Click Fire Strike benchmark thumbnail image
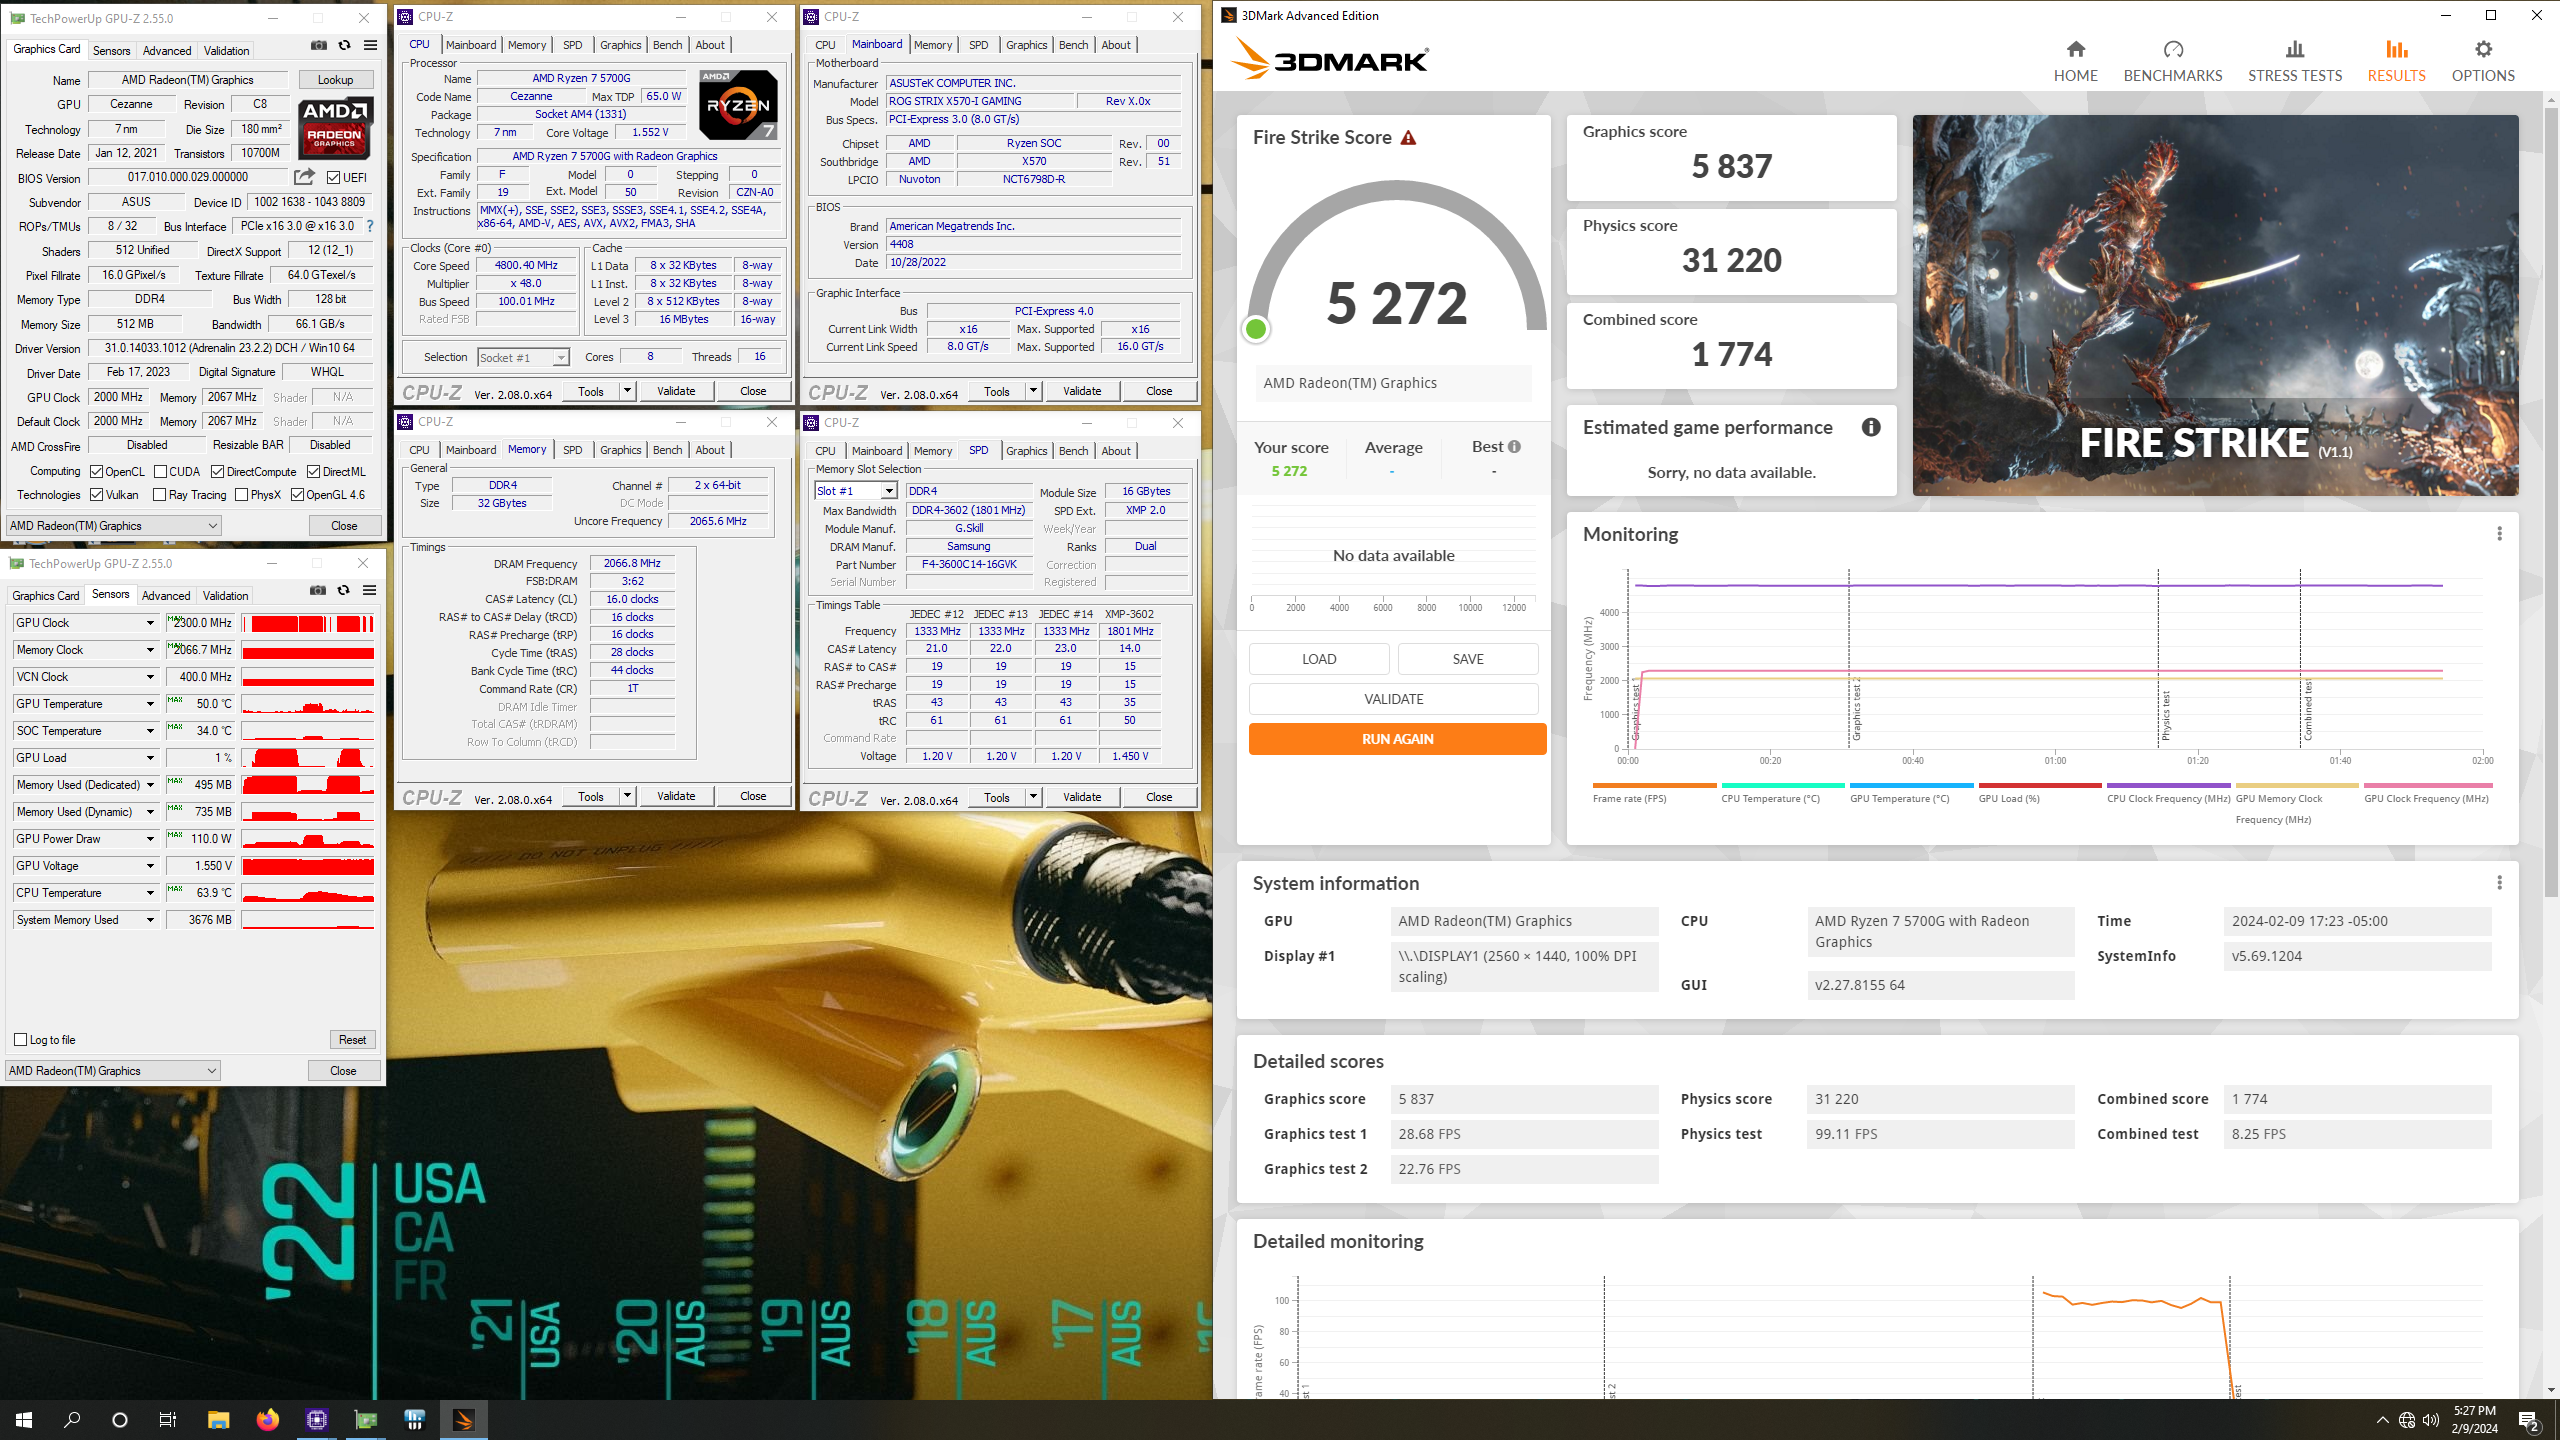Screen dimensions: 2560x1440 tap(2215, 305)
